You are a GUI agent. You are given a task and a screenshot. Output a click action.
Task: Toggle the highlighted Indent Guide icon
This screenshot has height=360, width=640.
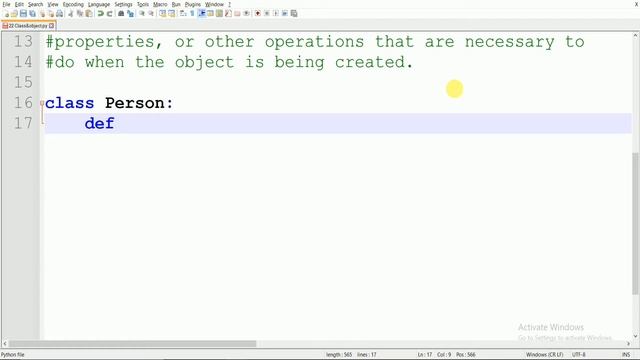(x=201, y=13)
